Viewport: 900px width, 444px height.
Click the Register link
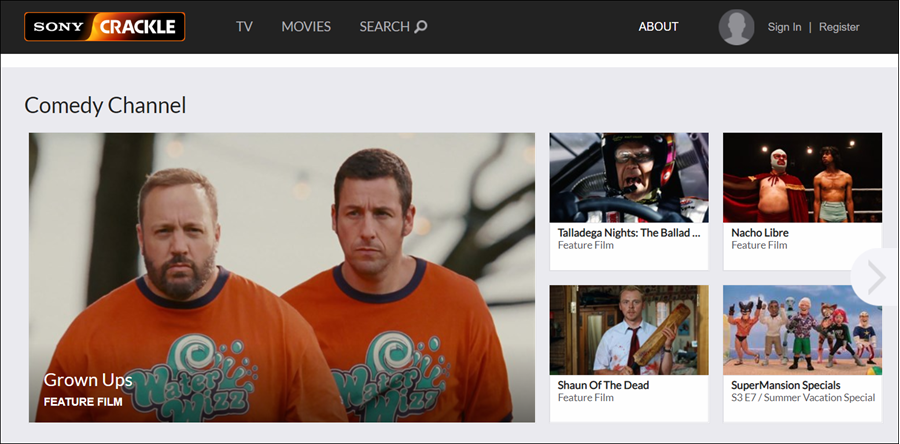pyautogui.click(x=839, y=27)
